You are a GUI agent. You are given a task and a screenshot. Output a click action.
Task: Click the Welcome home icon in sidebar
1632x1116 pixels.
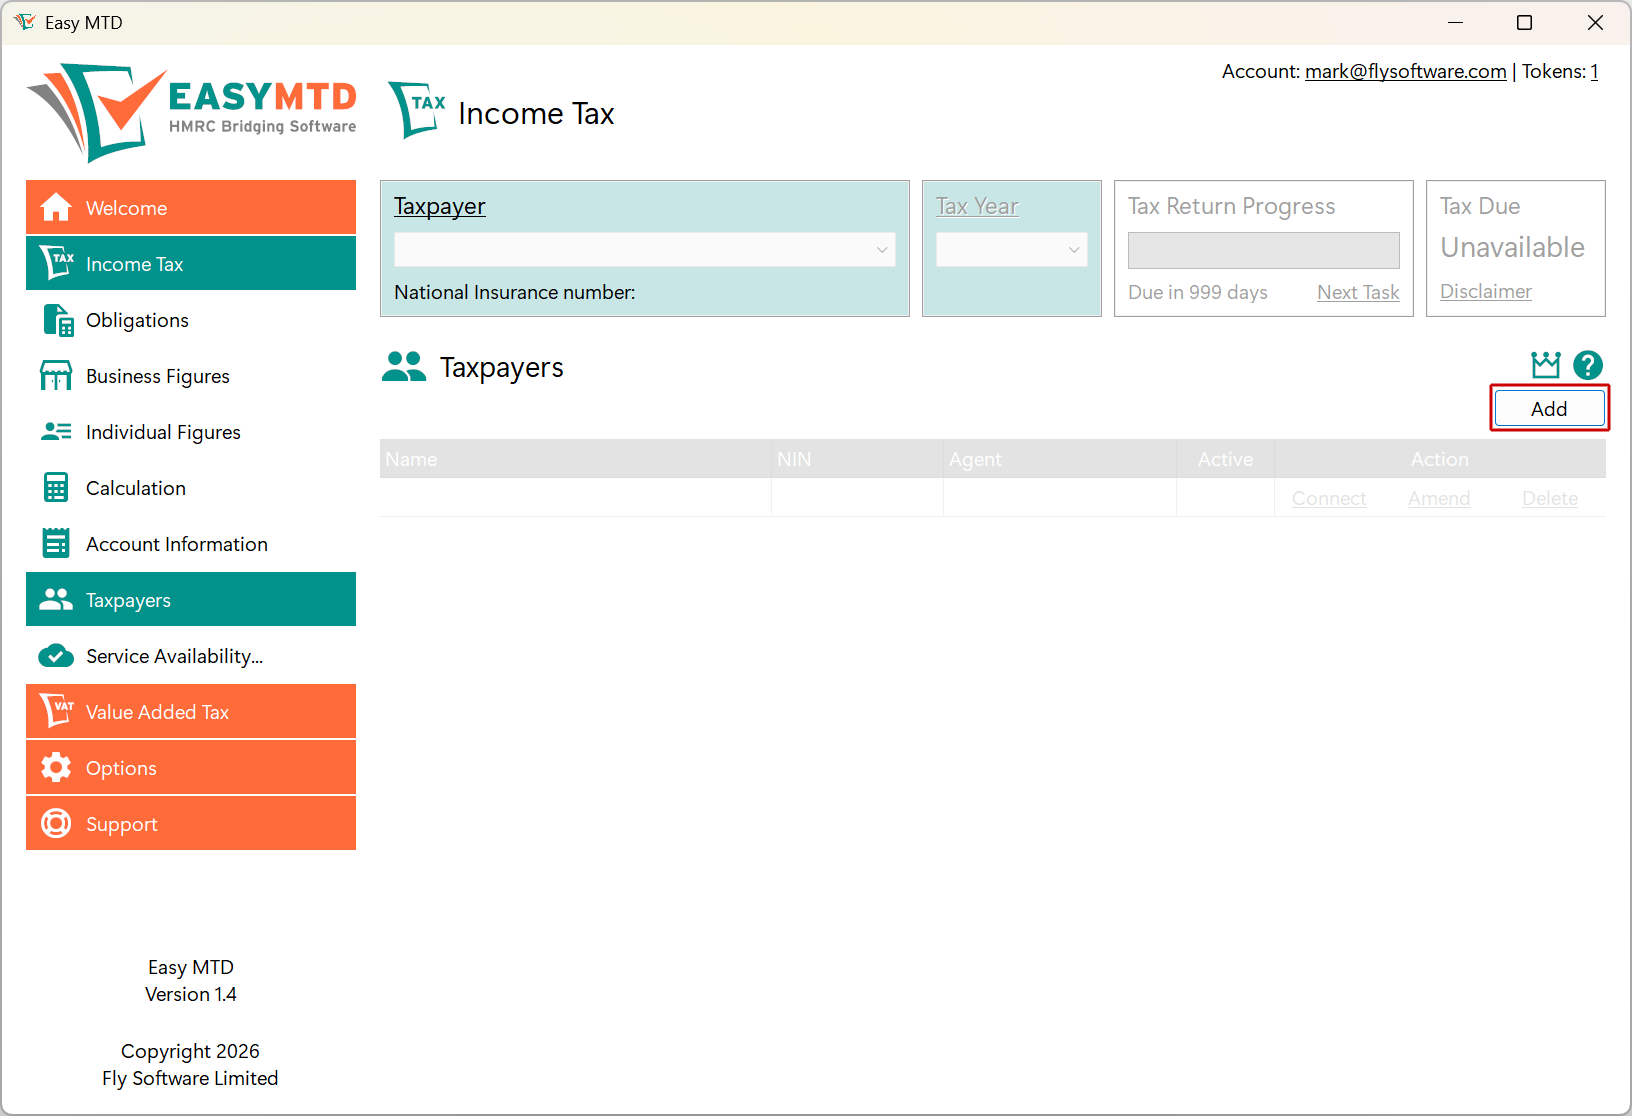pyautogui.click(x=56, y=207)
